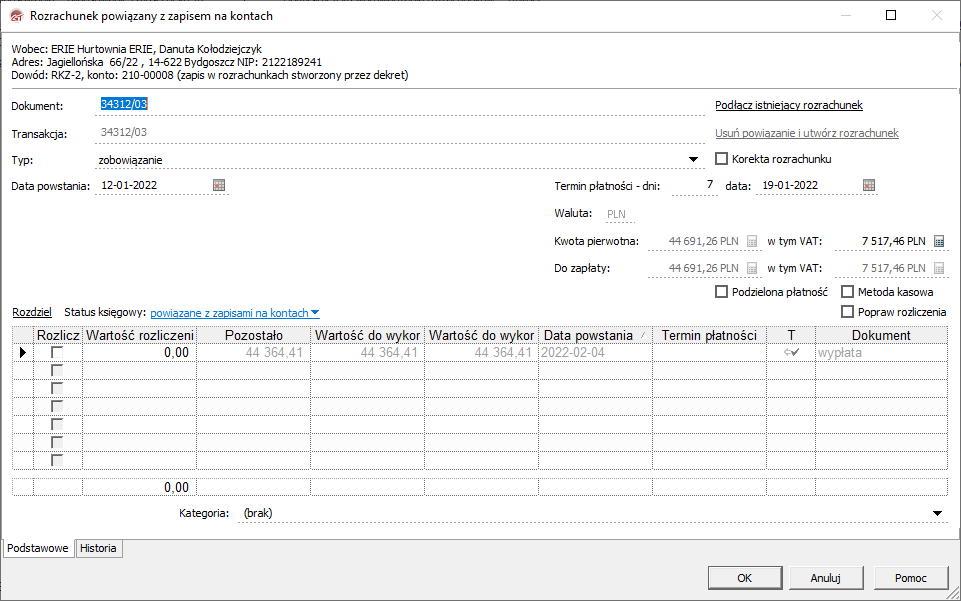The height and width of the screenshot is (601, 961).
Task: Click Rozdziel link
Action: coord(32,312)
